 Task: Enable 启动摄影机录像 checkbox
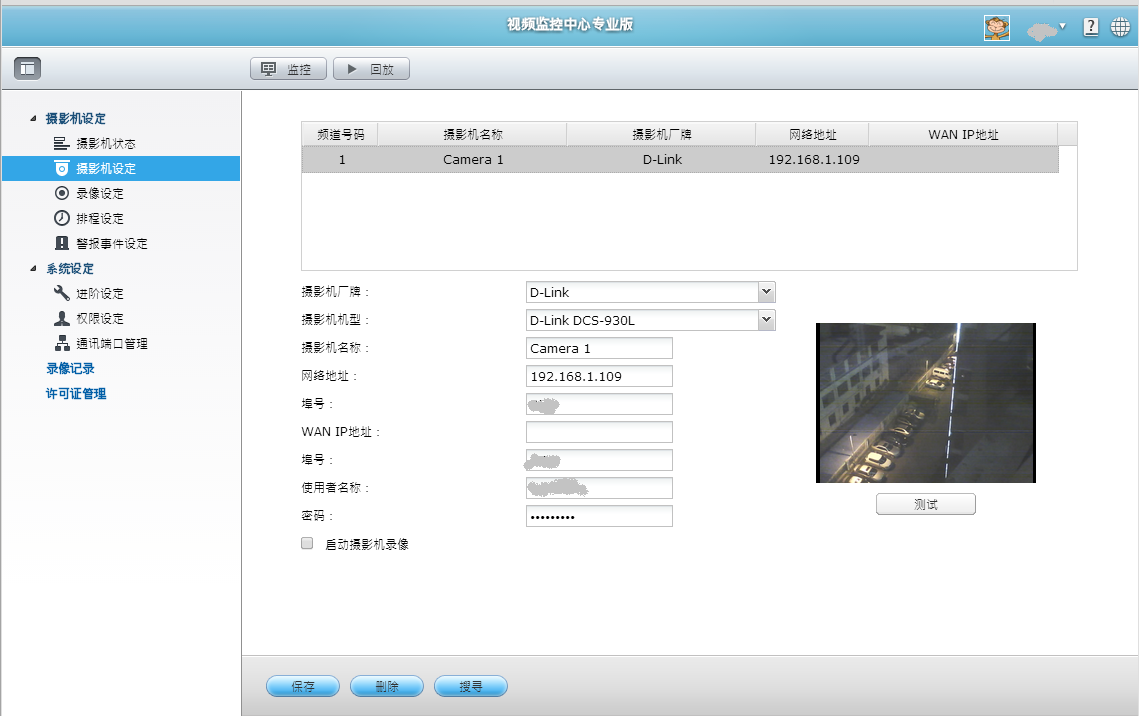coord(307,543)
